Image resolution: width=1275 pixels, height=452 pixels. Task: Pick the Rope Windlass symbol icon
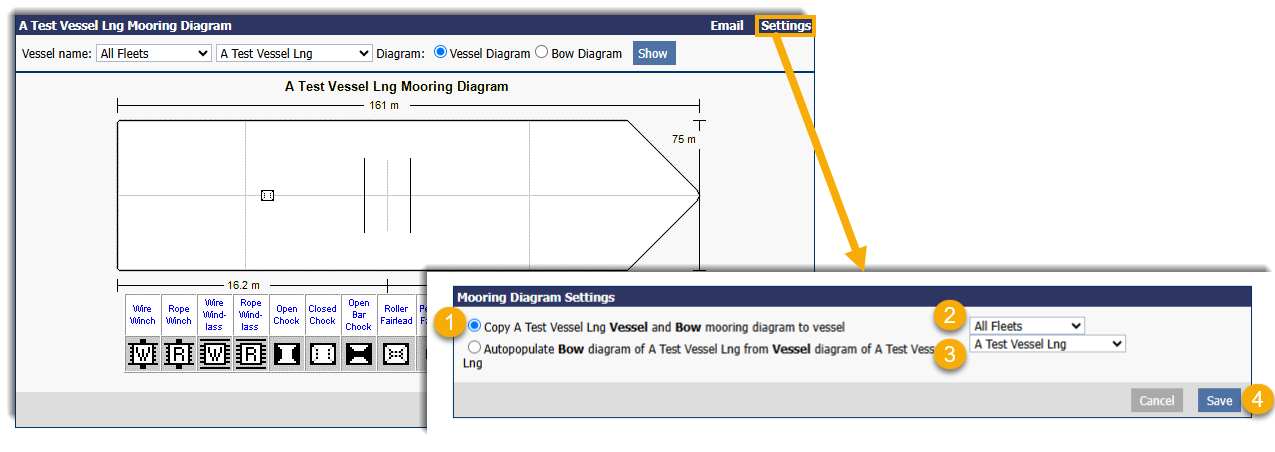[x=251, y=354]
